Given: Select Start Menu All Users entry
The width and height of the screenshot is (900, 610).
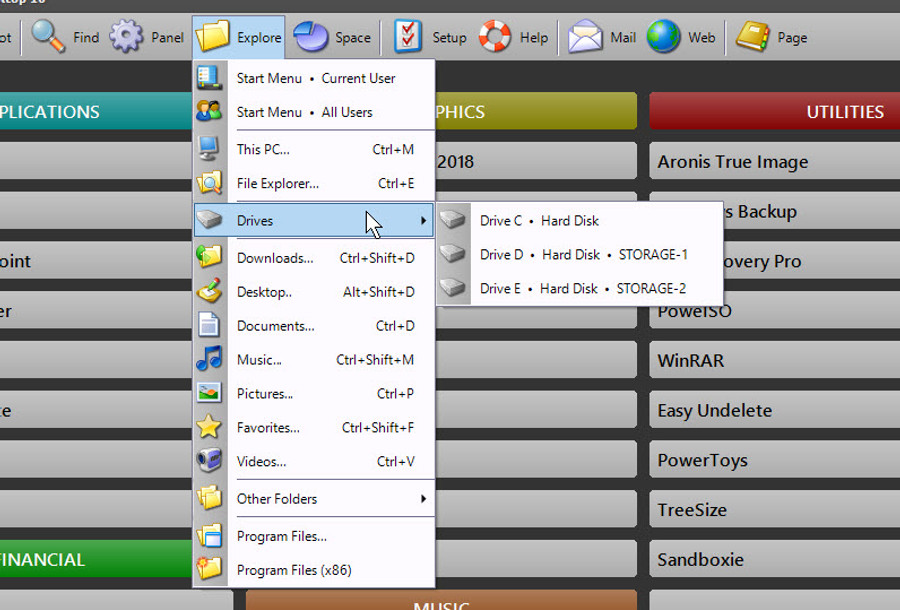Looking at the screenshot, I should click(x=314, y=112).
